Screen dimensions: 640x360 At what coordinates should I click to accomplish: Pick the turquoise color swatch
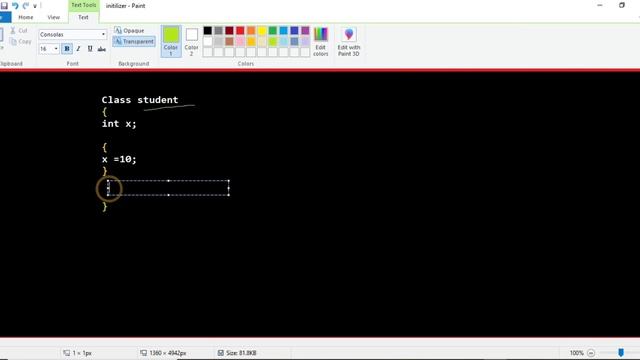coord(284,31)
